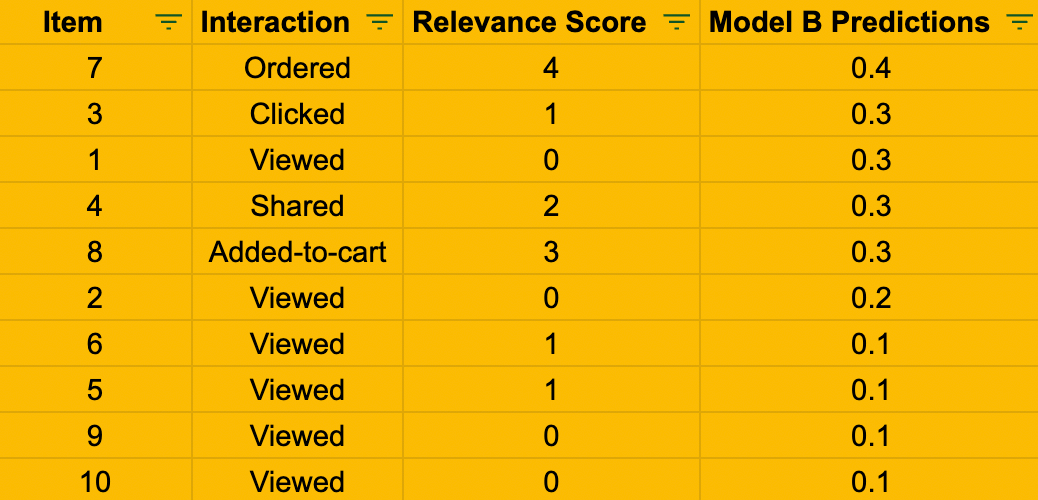Select the Interaction header cell label
1038x500 pixels.
(275, 23)
